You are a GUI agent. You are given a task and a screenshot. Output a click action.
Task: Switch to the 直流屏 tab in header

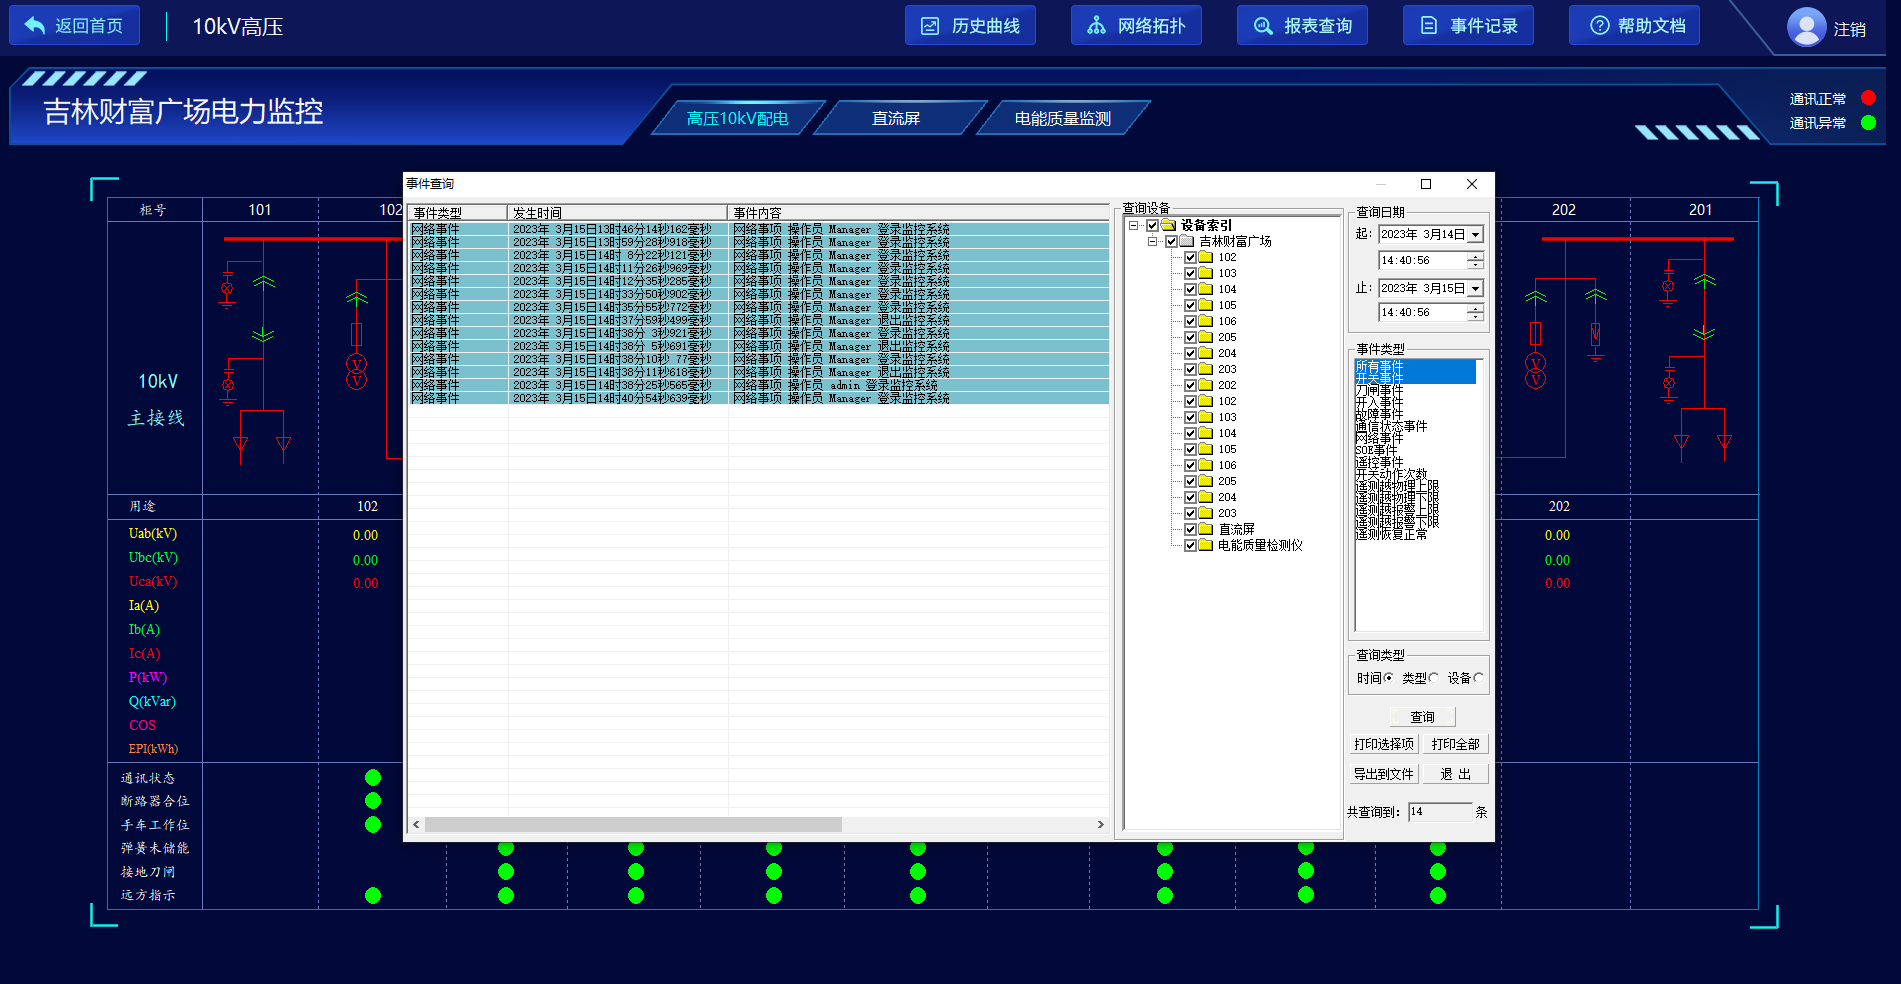(895, 118)
